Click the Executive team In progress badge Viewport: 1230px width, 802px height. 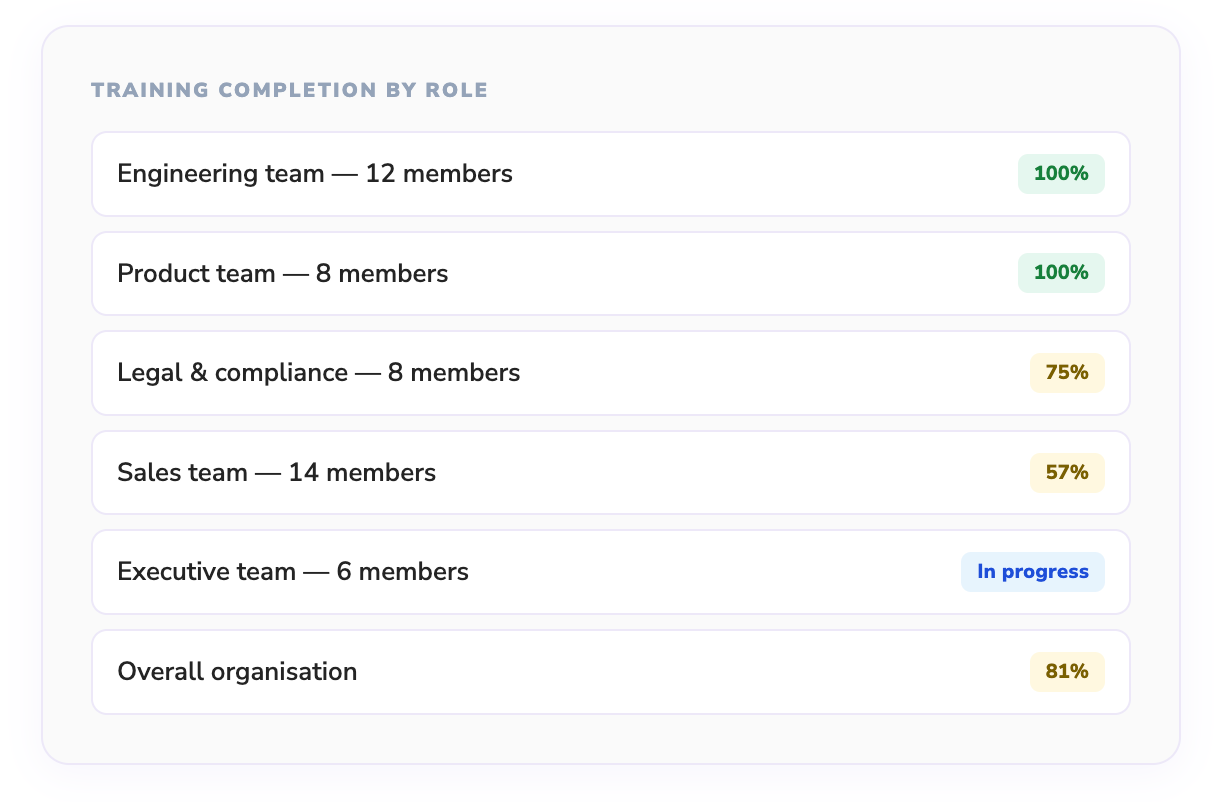[1032, 571]
